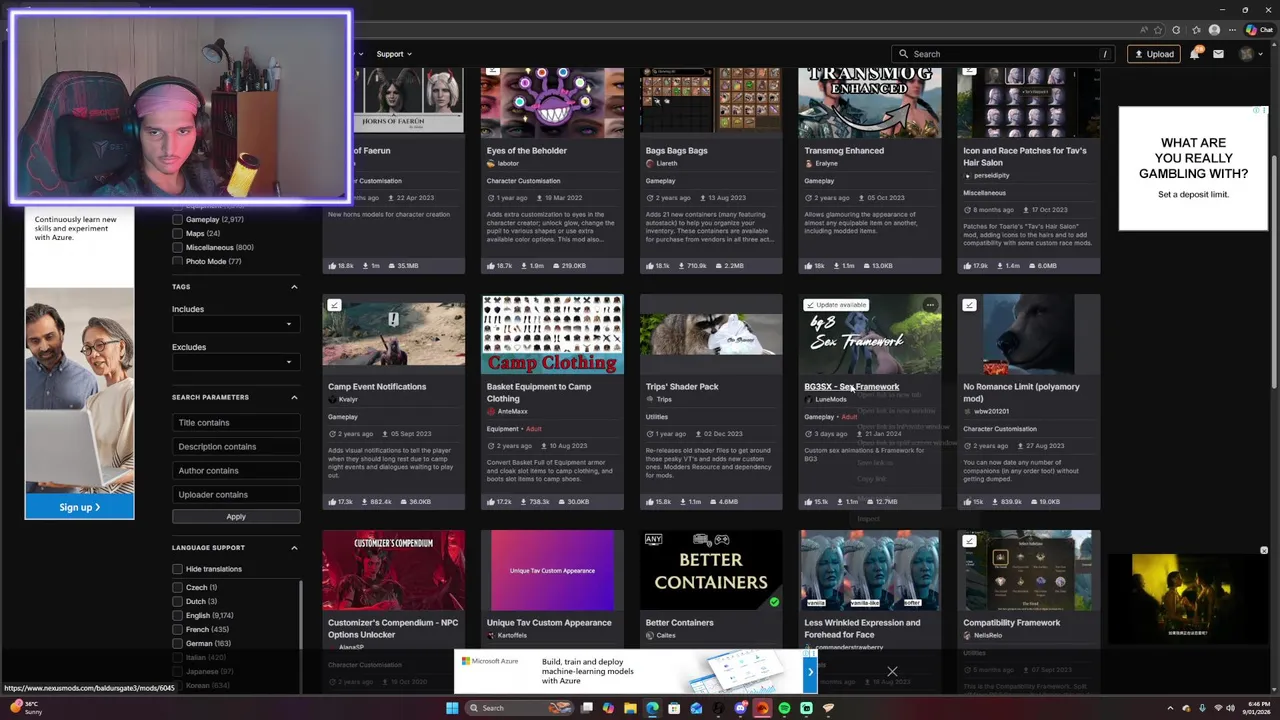Image resolution: width=1280 pixels, height=720 pixels.
Task: Click the downloads icon on the Bags Bags Bags card
Action: click(685, 266)
